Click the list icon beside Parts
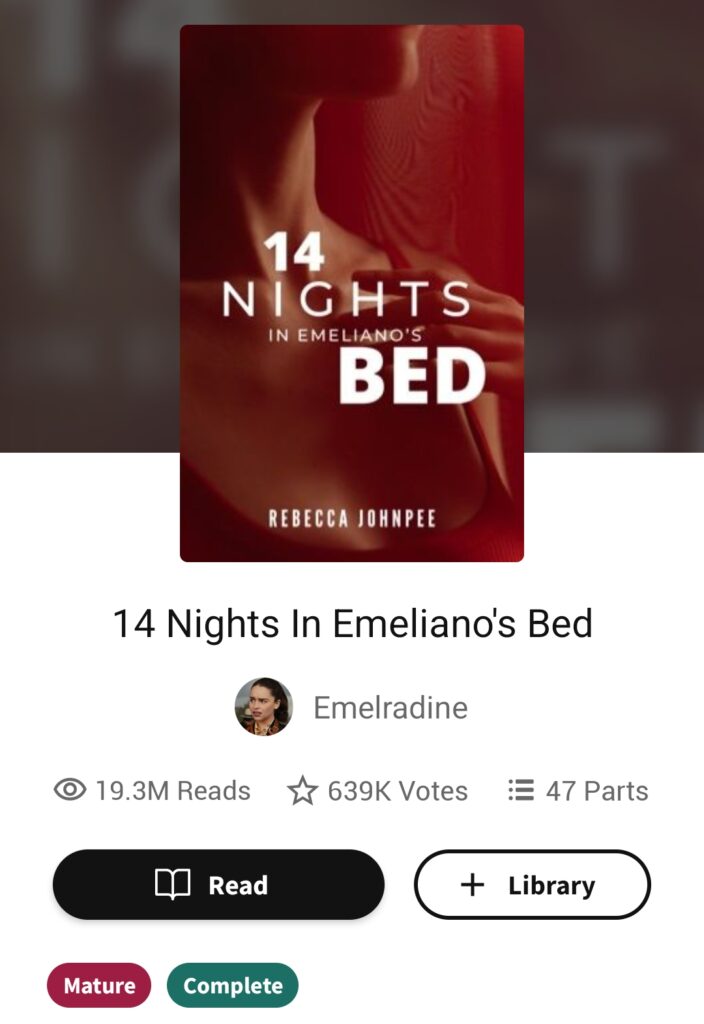704x1024 pixels. [x=520, y=790]
